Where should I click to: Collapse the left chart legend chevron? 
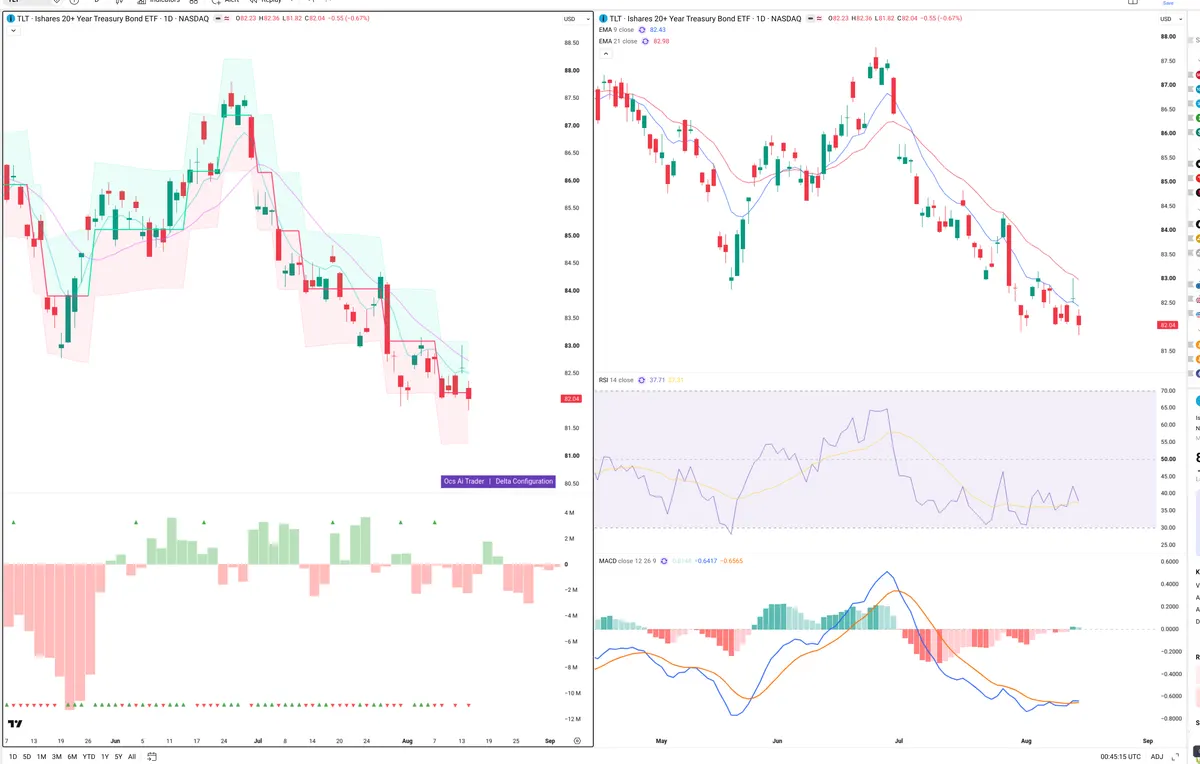(13, 31)
